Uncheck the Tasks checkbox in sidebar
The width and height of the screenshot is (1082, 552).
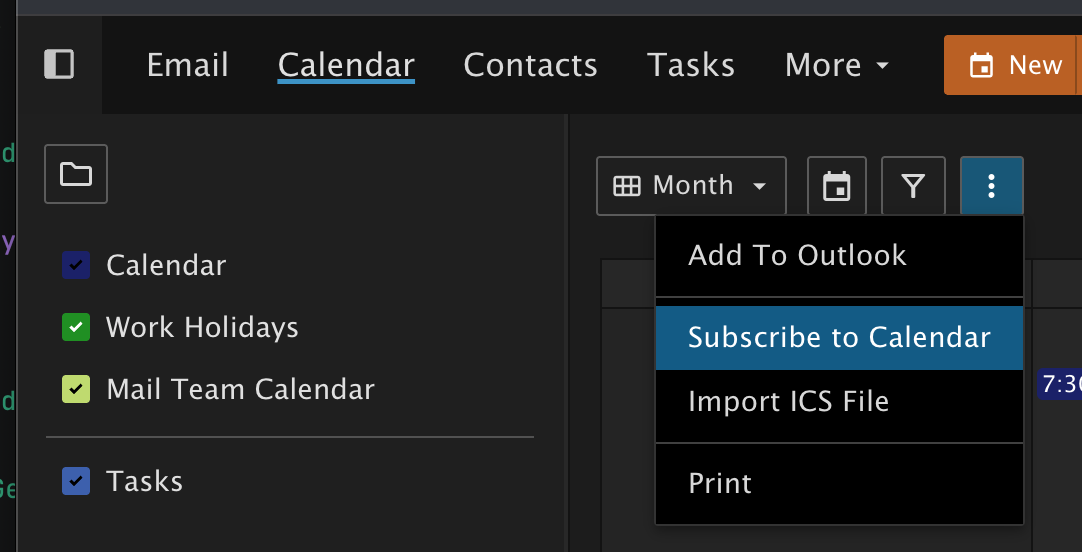point(76,481)
